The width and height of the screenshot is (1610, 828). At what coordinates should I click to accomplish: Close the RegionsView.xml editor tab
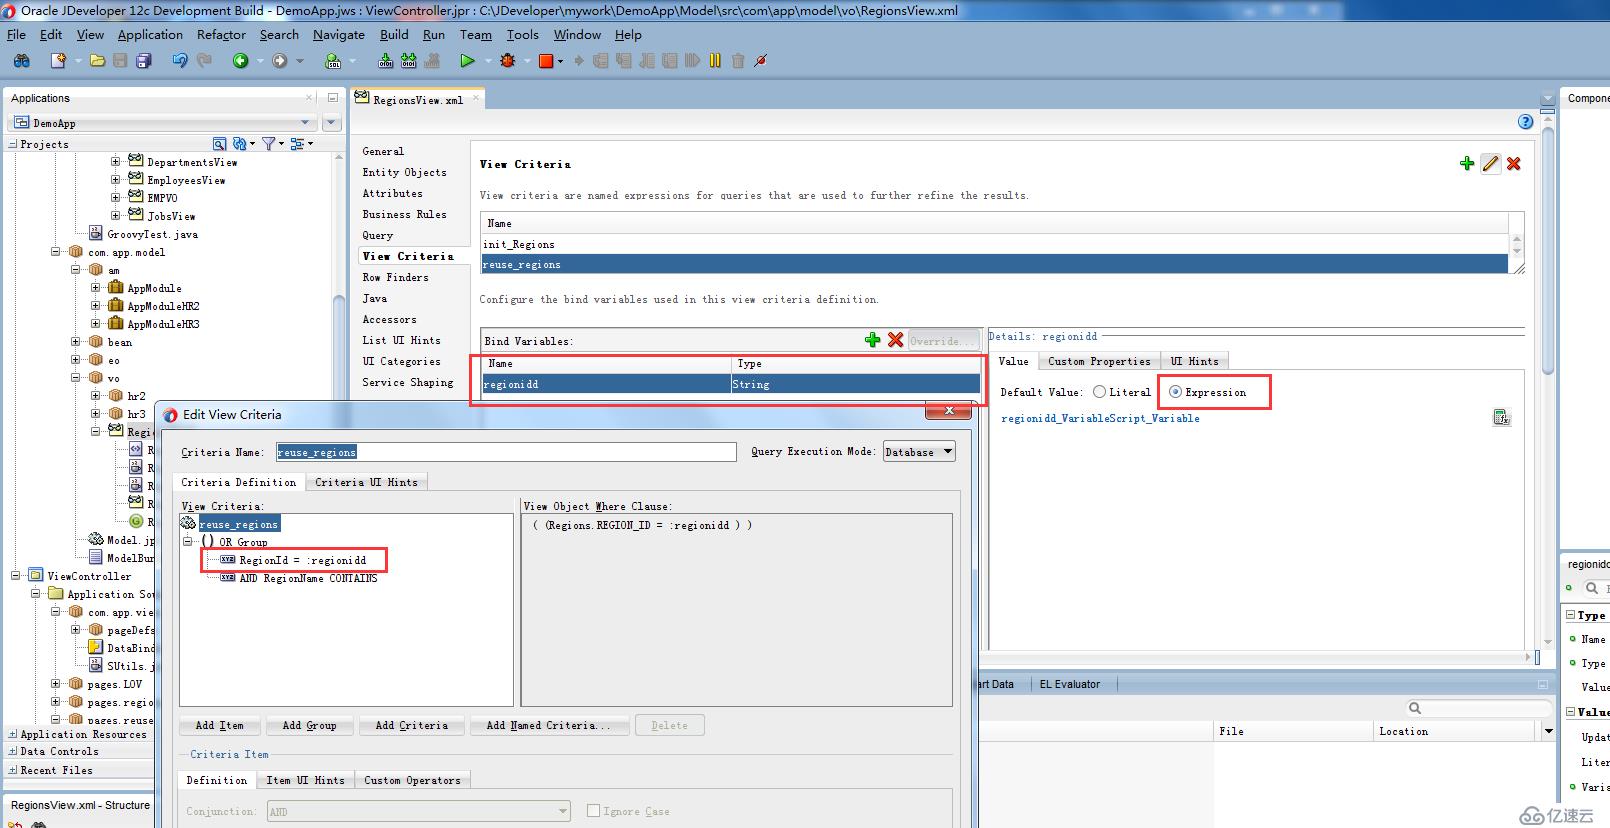point(477,98)
